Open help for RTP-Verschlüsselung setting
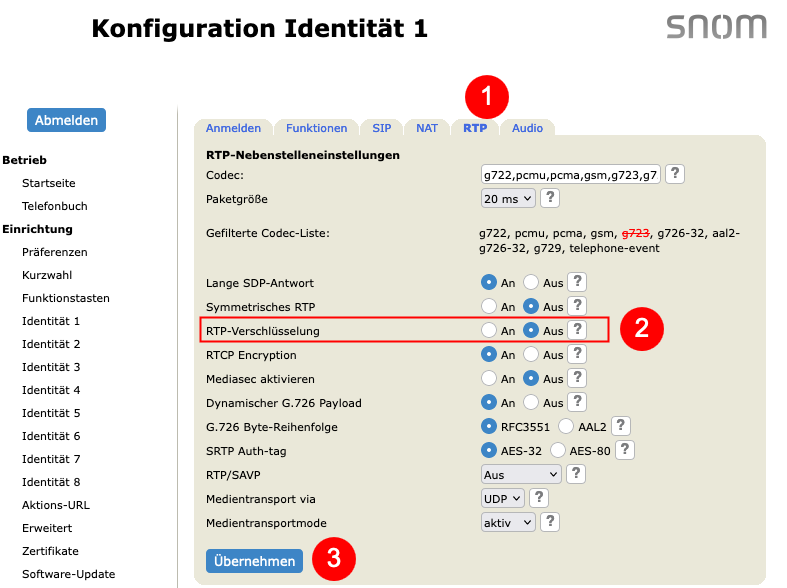Image resolution: width=787 pixels, height=588 pixels. coord(577,330)
